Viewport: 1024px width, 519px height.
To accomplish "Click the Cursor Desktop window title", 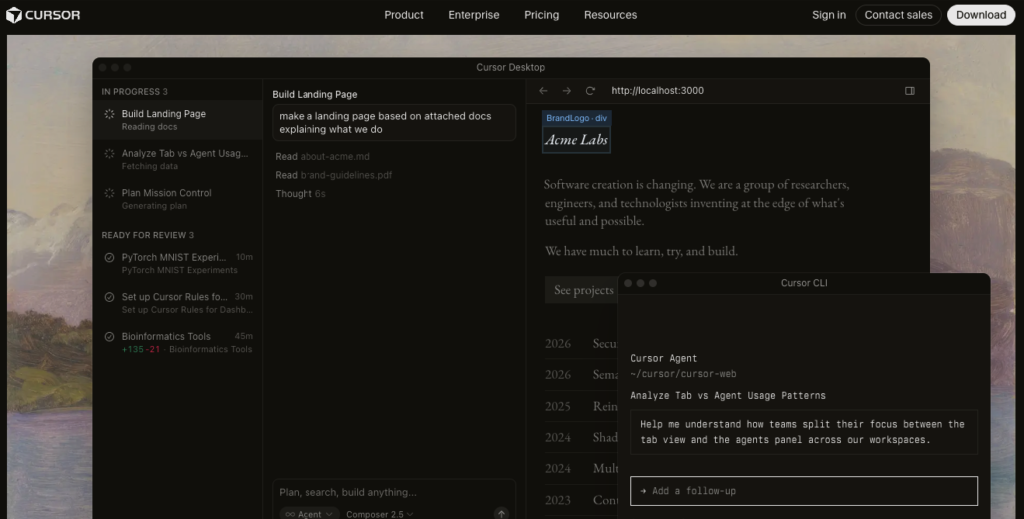I will click(x=511, y=67).
